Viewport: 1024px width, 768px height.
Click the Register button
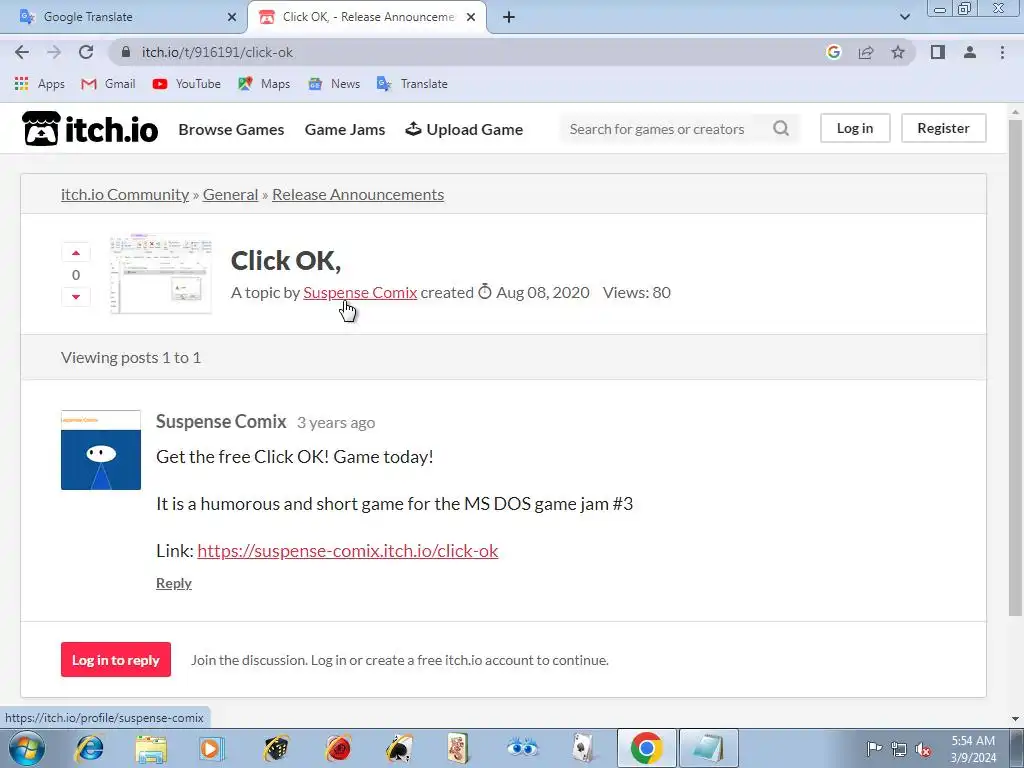943,128
